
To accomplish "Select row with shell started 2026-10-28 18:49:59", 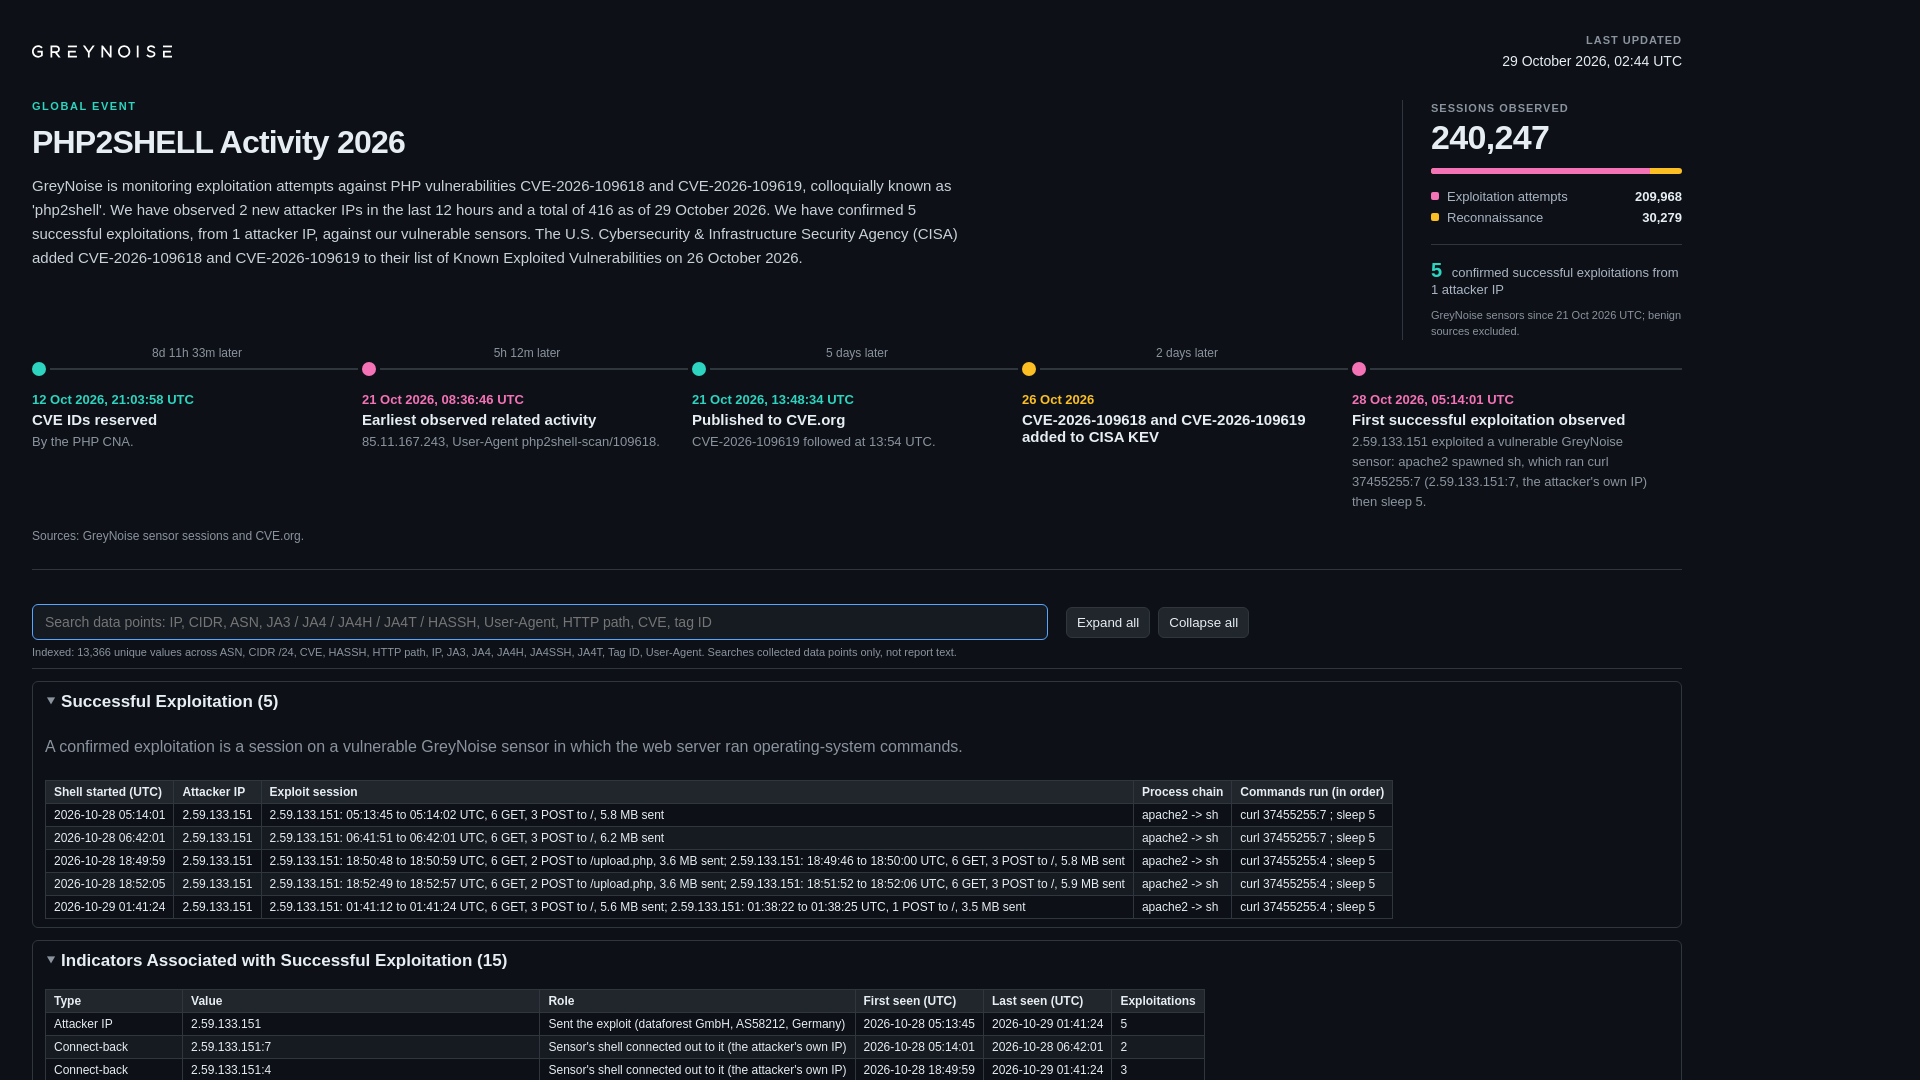I will [719, 861].
